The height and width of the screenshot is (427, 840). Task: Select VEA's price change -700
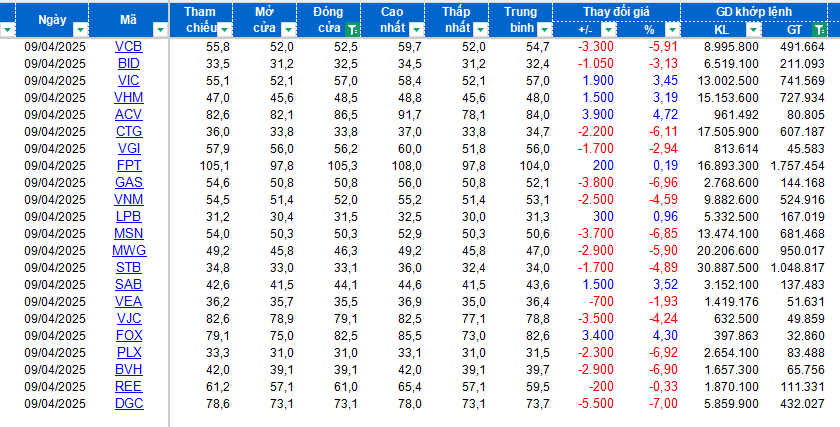(x=601, y=301)
